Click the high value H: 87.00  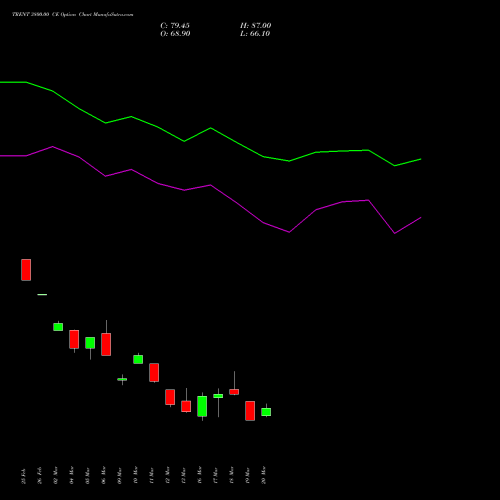[x=255, y=26]
